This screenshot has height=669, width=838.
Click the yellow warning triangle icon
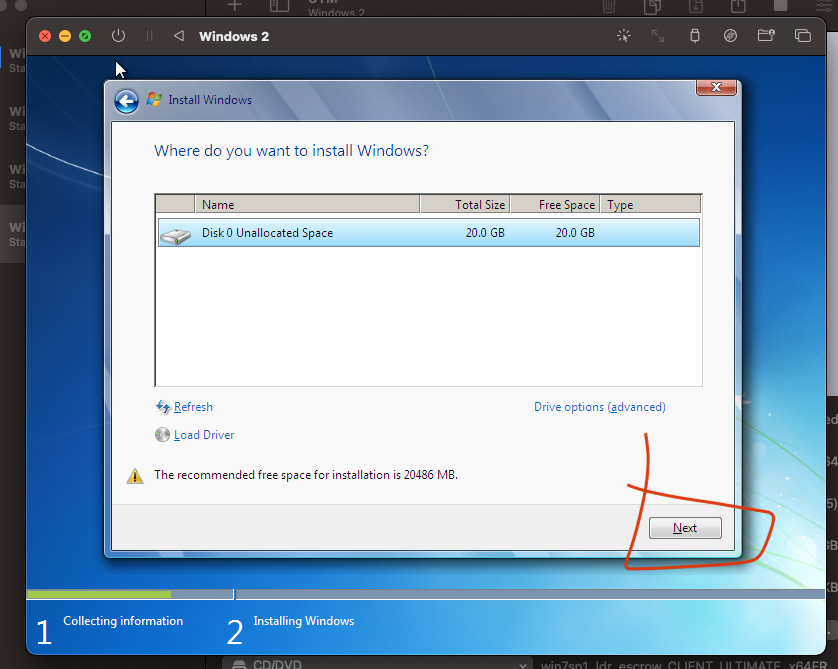point(135,476)
